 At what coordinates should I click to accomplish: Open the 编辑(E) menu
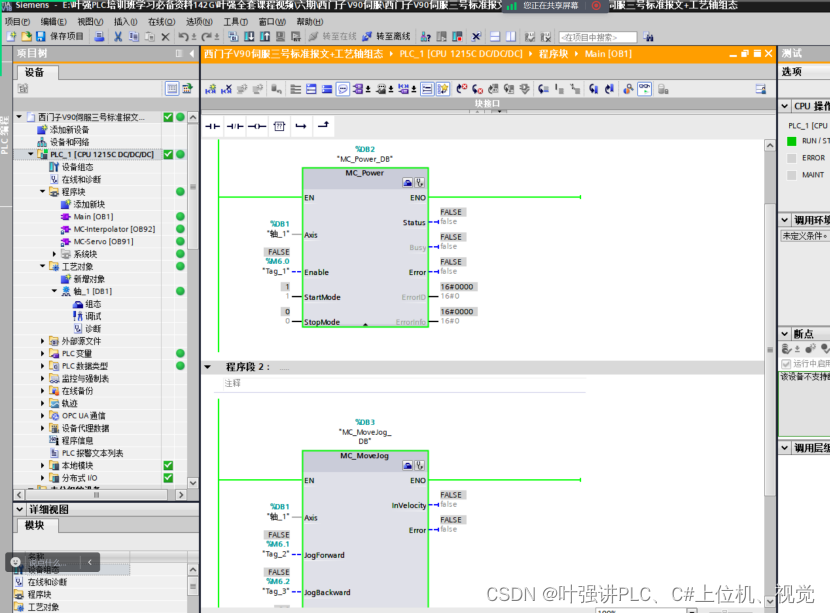[53, 22]
